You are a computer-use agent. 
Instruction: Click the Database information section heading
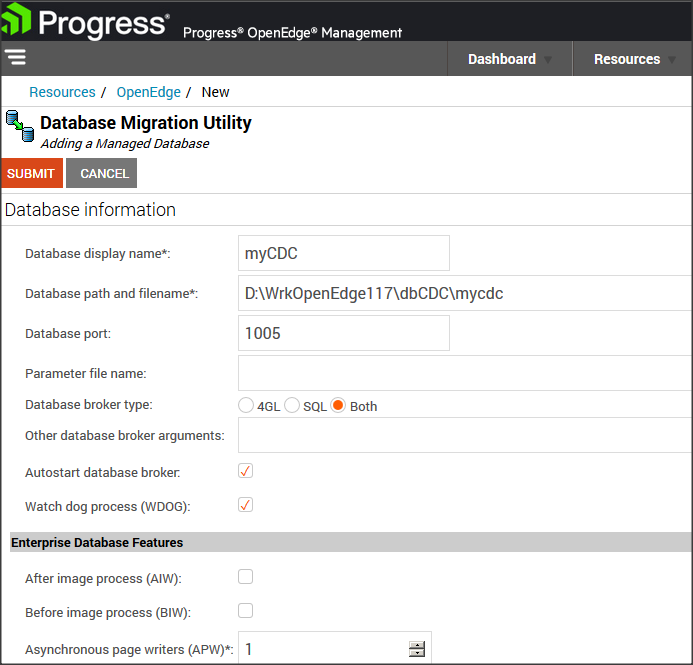tap(90, 209)
